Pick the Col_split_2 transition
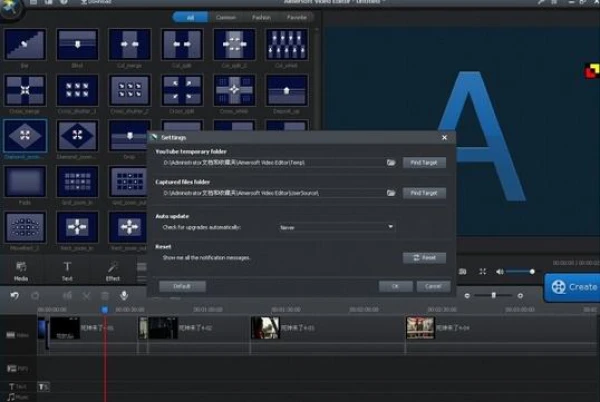The height and width of the screenshot is (402, 600). click(x=235, y=44)
